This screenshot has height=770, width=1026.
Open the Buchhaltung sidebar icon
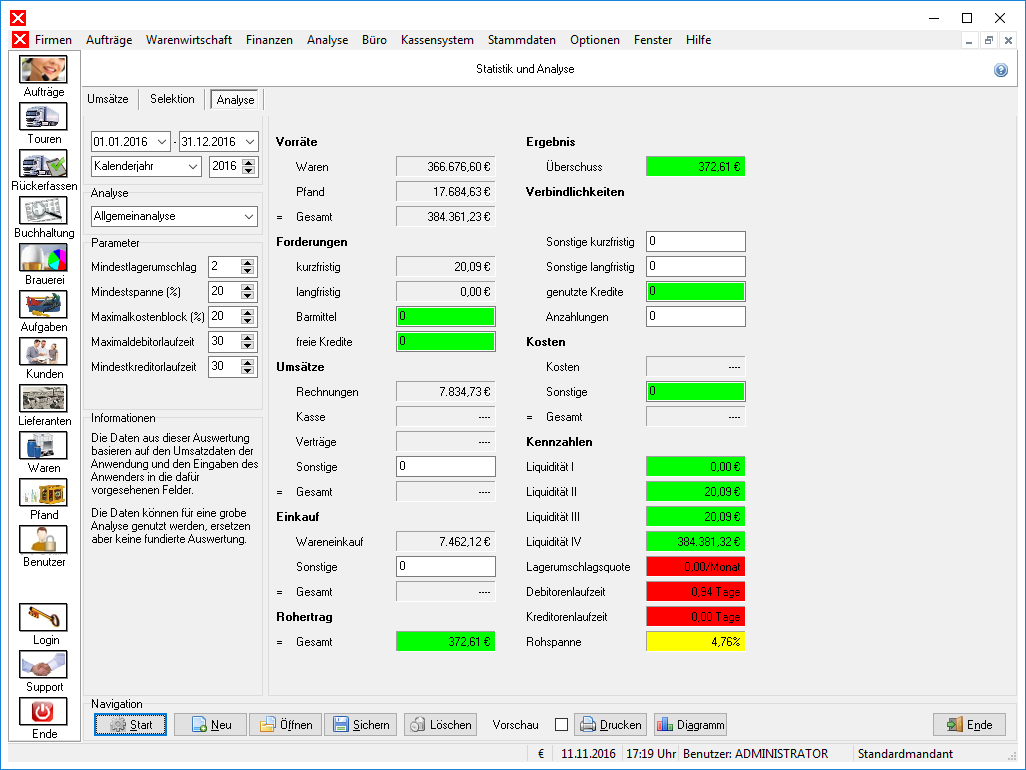point(43,211)
